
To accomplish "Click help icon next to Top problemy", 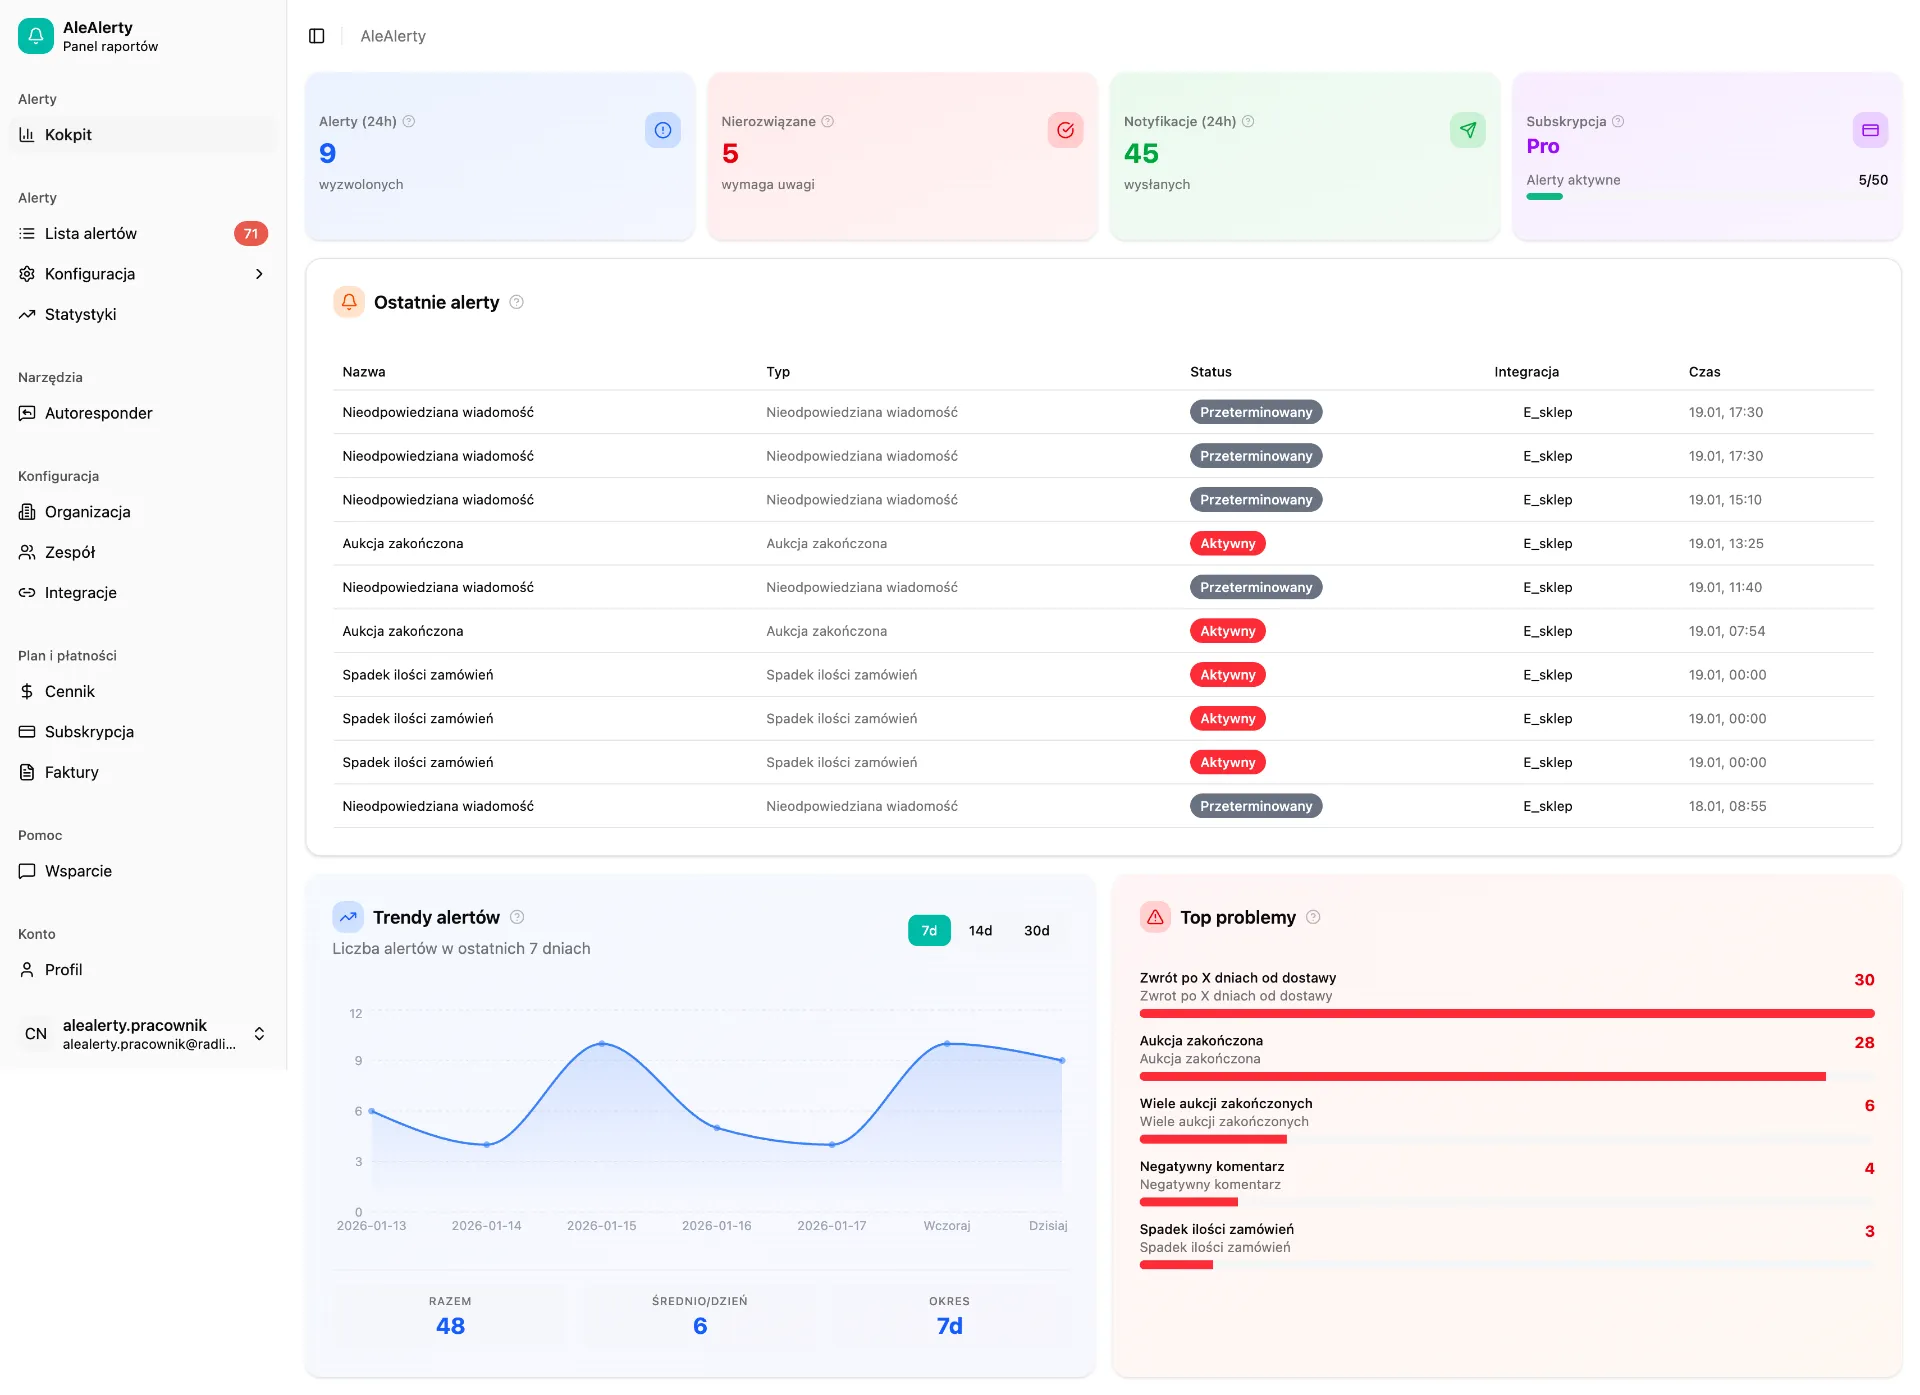I will (1314, 917).
